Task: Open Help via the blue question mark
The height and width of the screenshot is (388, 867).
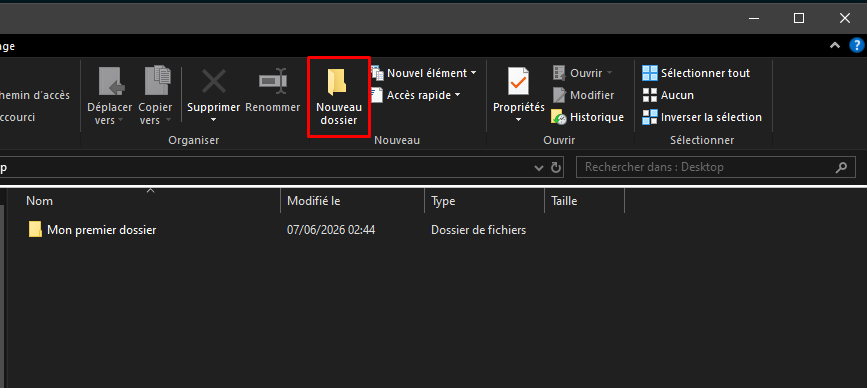Action: 855,46
